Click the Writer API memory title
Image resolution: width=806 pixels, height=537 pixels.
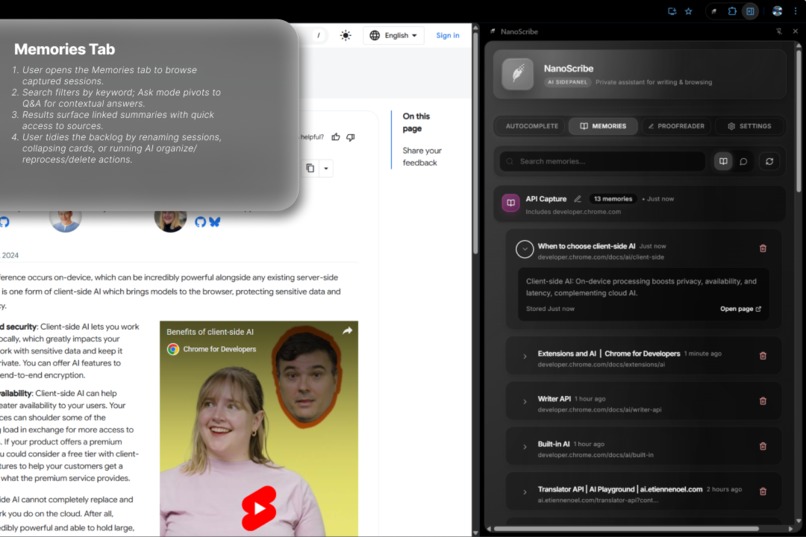[x=554, y=399]
